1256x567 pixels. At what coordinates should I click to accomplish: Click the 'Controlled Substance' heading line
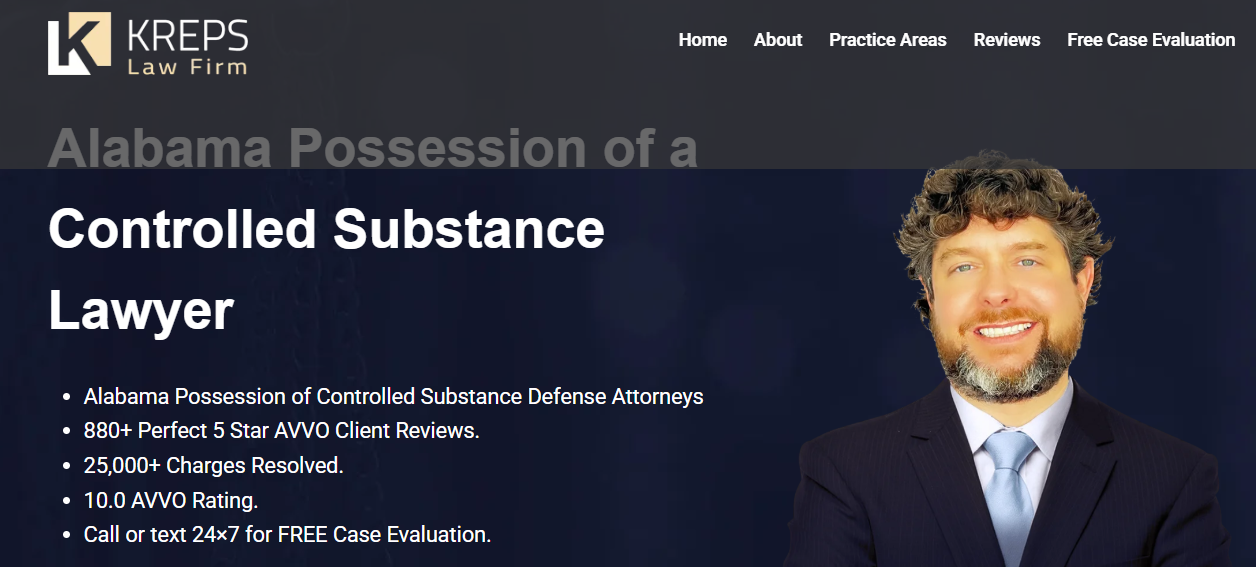(326, 229)
